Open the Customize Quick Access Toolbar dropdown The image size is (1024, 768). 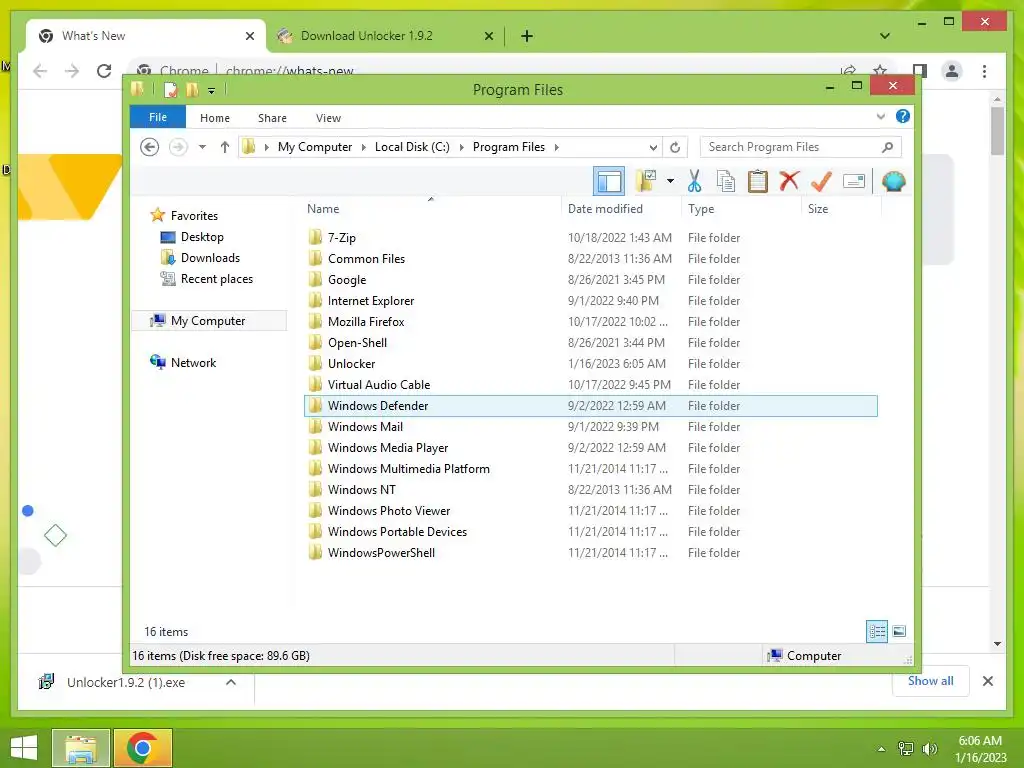[211, 91]
